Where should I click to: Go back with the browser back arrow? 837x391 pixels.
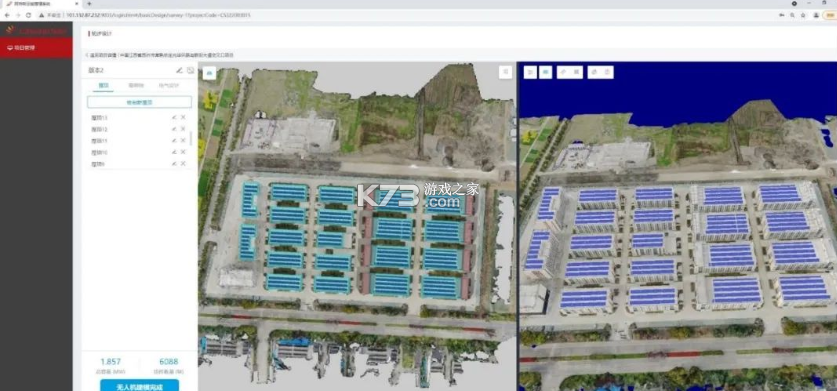coord(6,15)
